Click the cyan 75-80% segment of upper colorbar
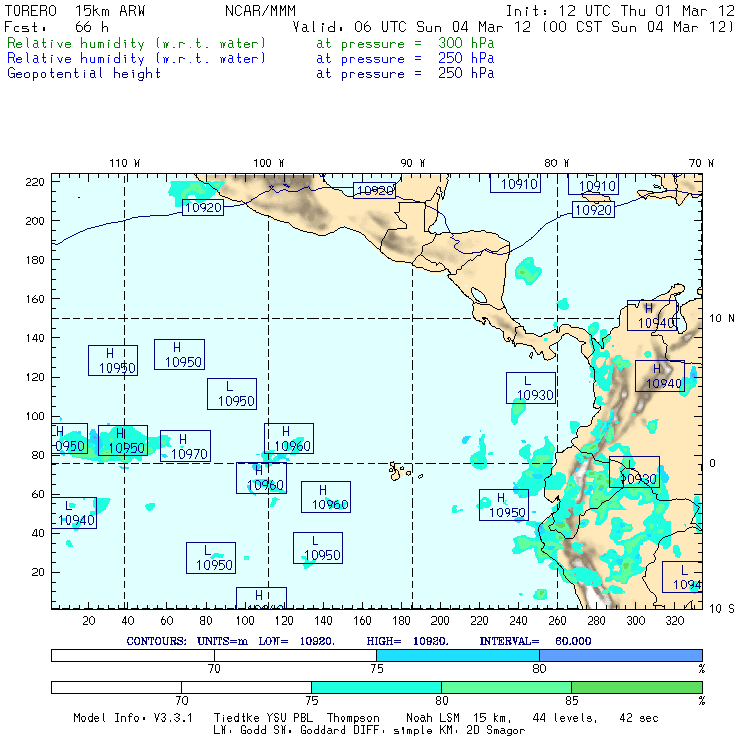Viewport: 740px width, 740px height. pos(458,655)
